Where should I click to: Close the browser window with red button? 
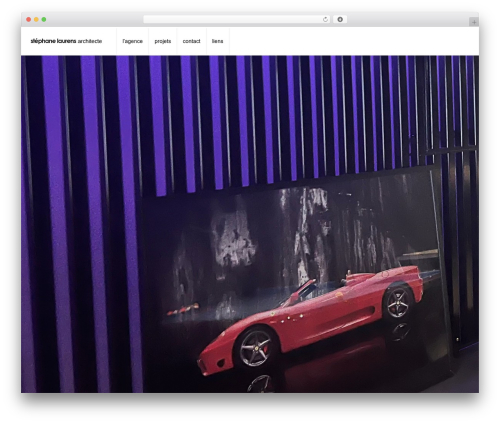(29, 20)
